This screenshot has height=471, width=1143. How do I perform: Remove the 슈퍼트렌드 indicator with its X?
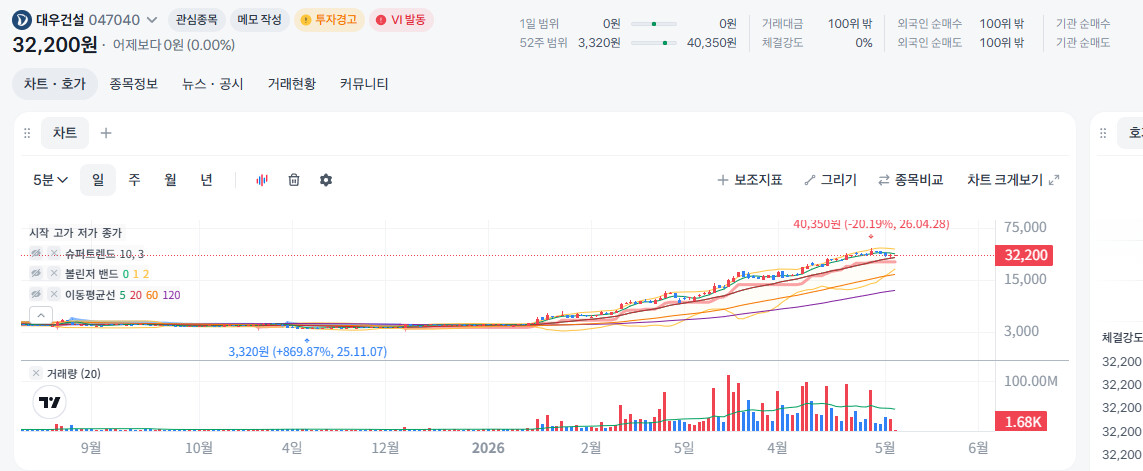53,252
